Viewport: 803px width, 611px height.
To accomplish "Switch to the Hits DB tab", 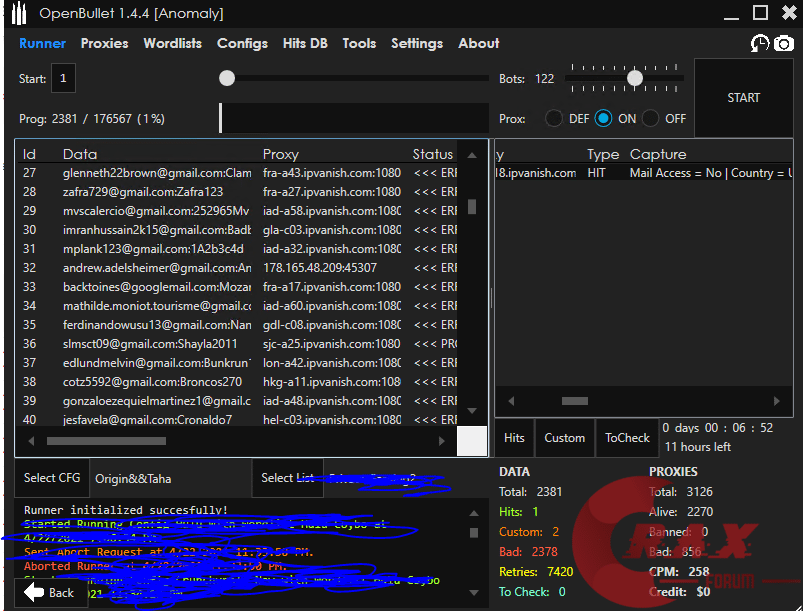I will point(305,43).
